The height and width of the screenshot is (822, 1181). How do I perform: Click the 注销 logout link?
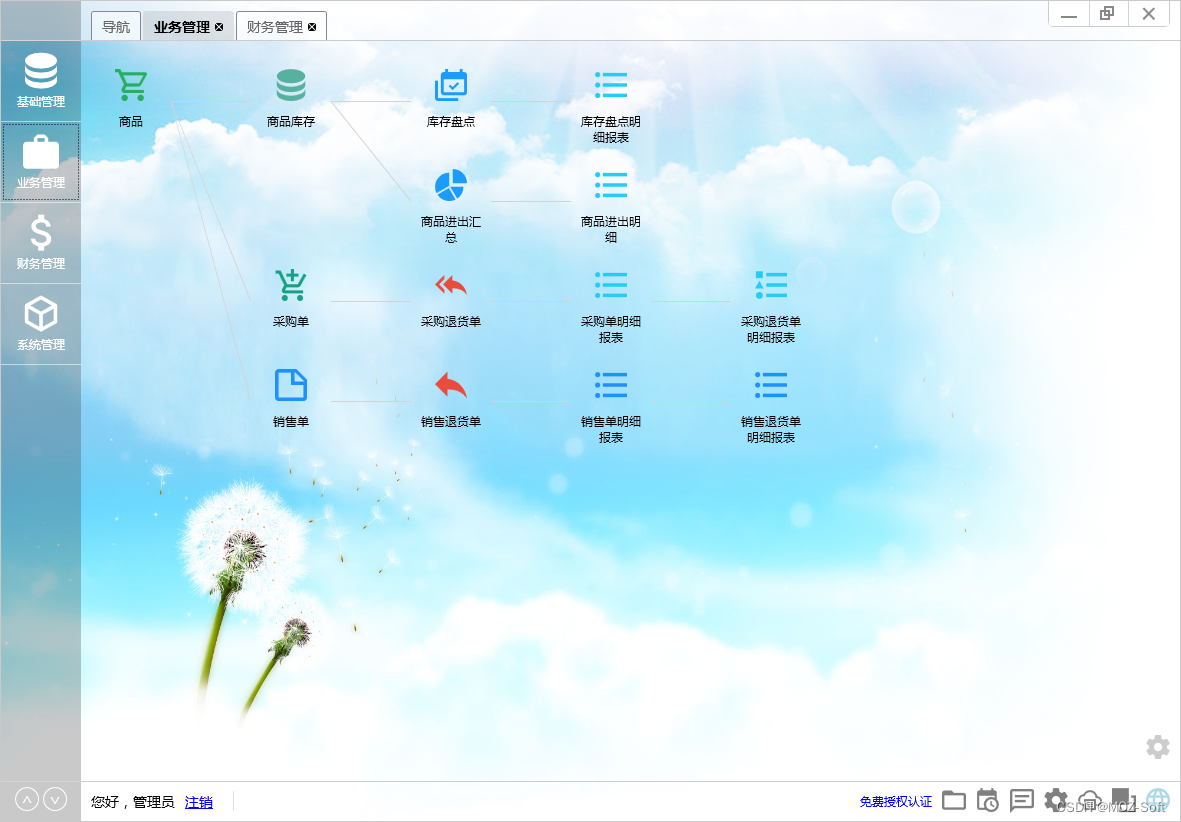click(199, 802)
